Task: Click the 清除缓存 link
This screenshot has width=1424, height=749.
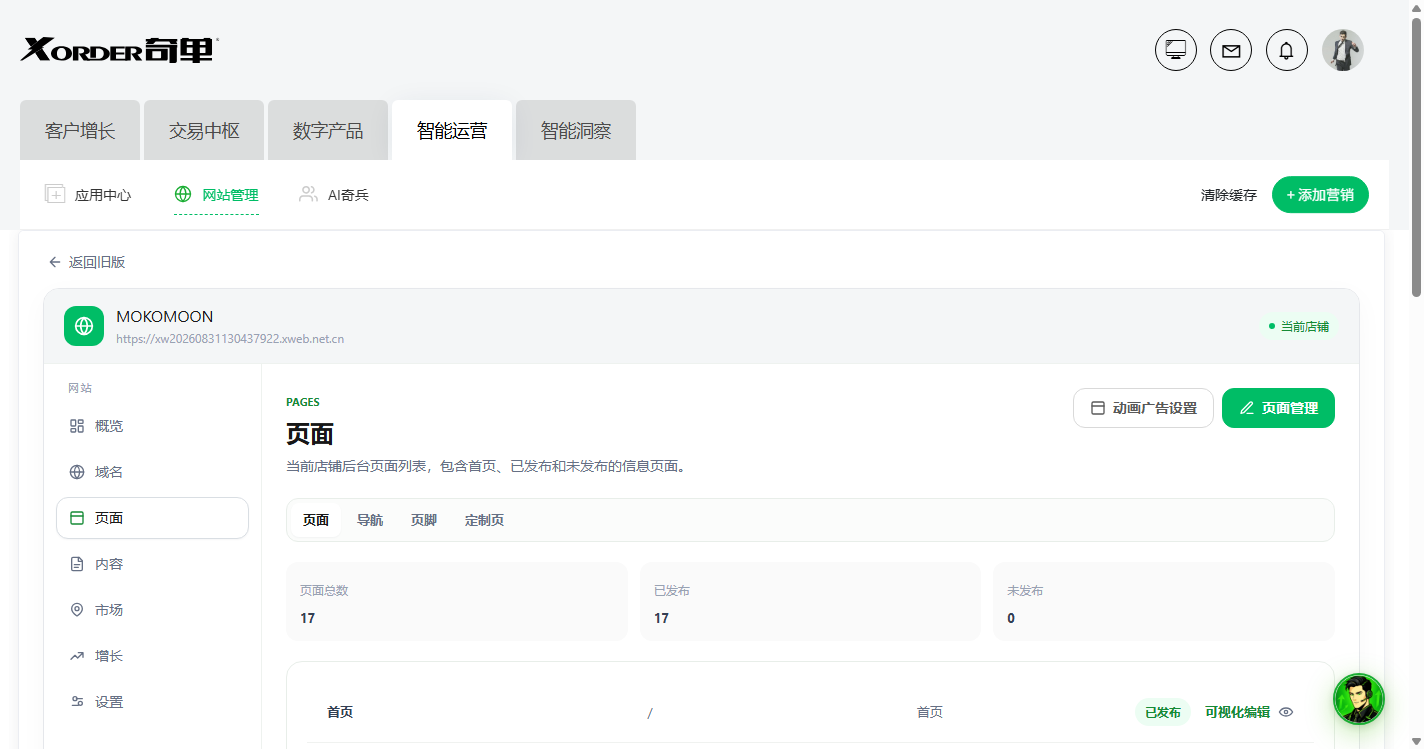Action: pyautogui.click(x=1228, y=195)
